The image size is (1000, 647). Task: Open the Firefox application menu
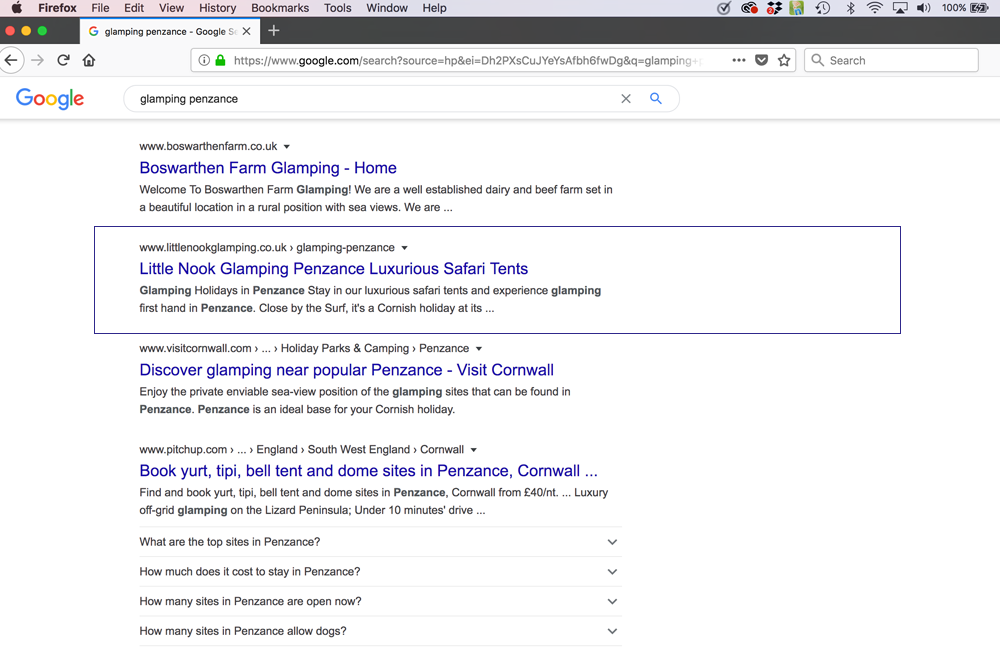[57, 8]
